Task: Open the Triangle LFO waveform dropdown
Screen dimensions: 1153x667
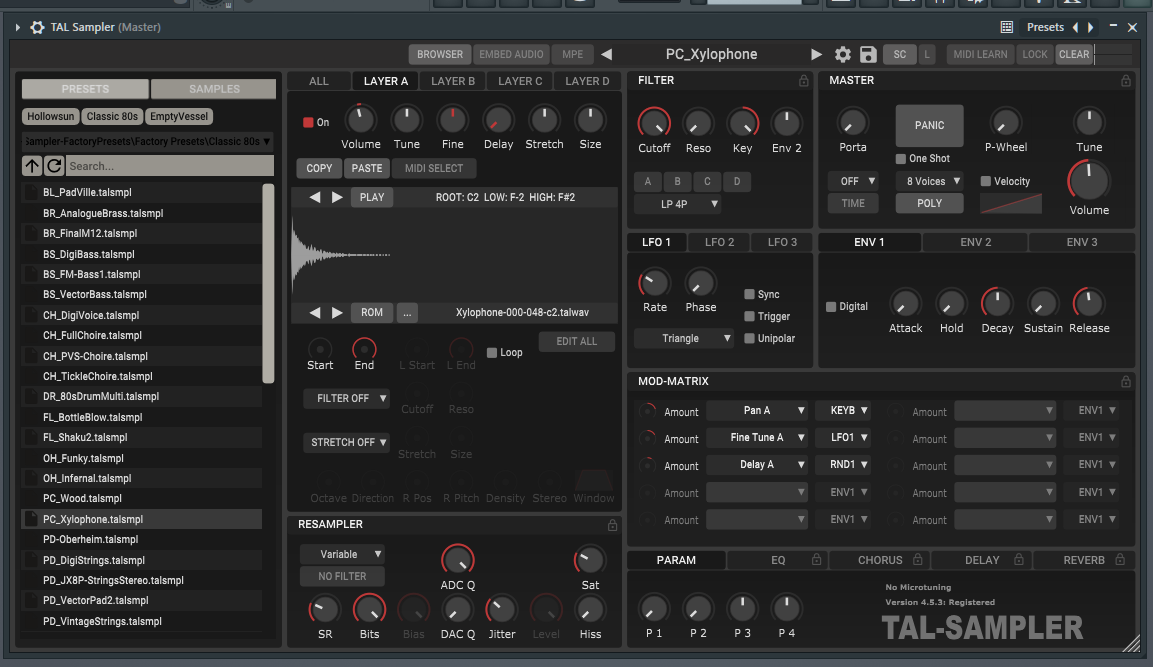Action: [684, 338]
